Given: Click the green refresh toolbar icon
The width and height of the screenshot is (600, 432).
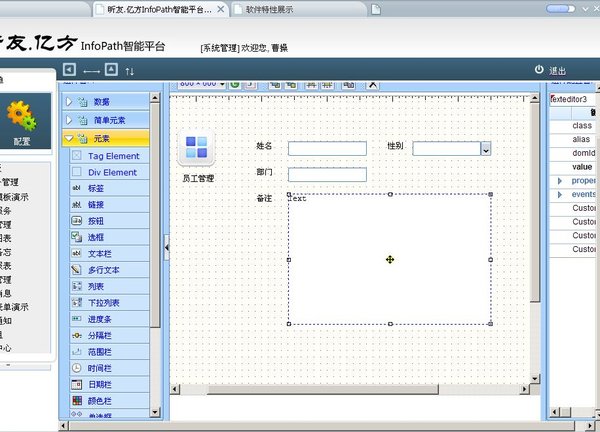Looking at the screenshot, I should pos(235,84).
